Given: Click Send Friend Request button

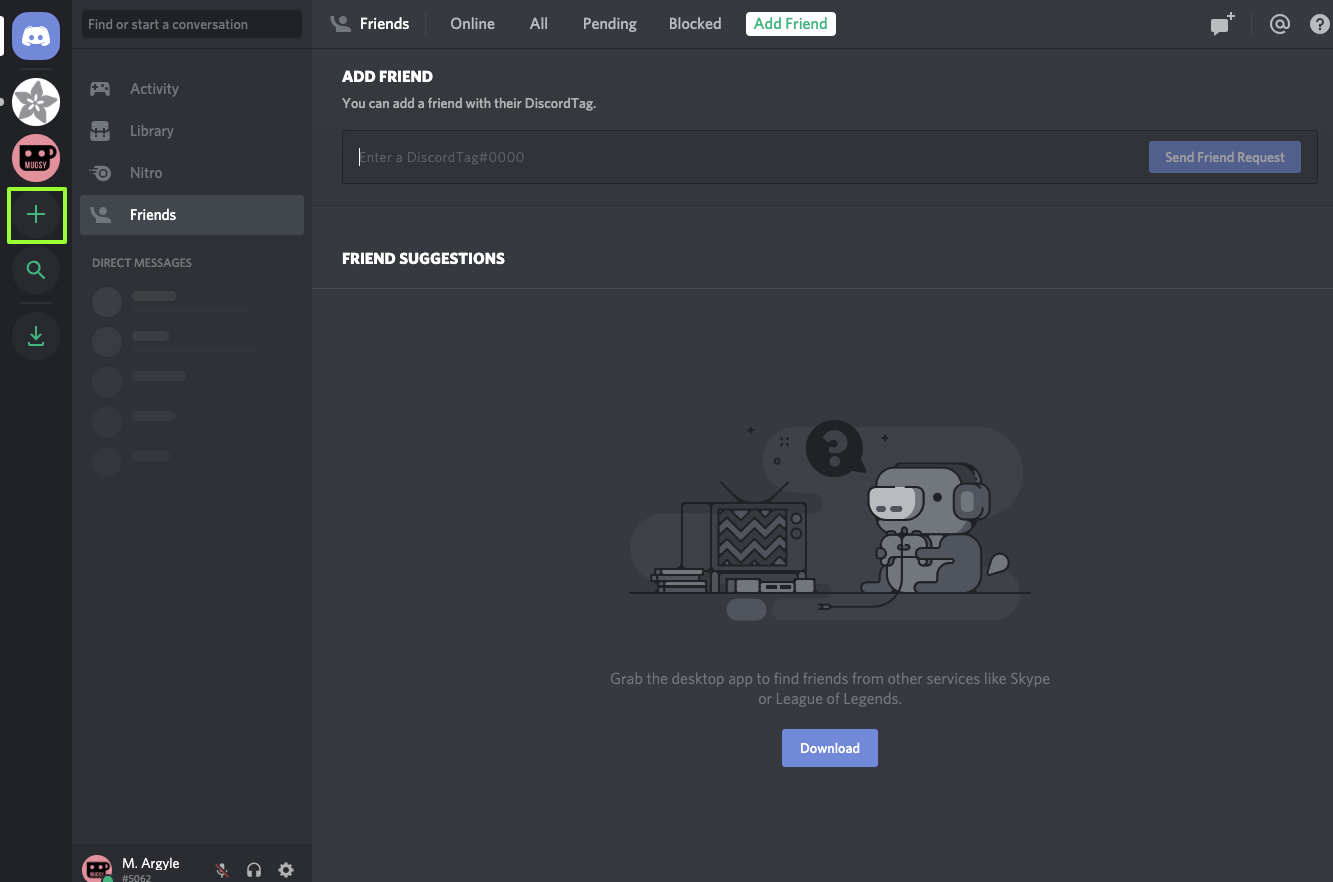Looking at the screenshot, I should (x=1225, y=157).
